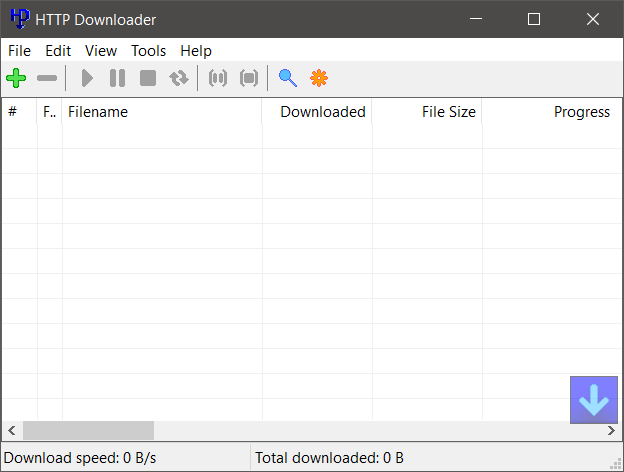Open the Edit menu
The height and width of the screenshot is (472, 624).
(58, 51)
